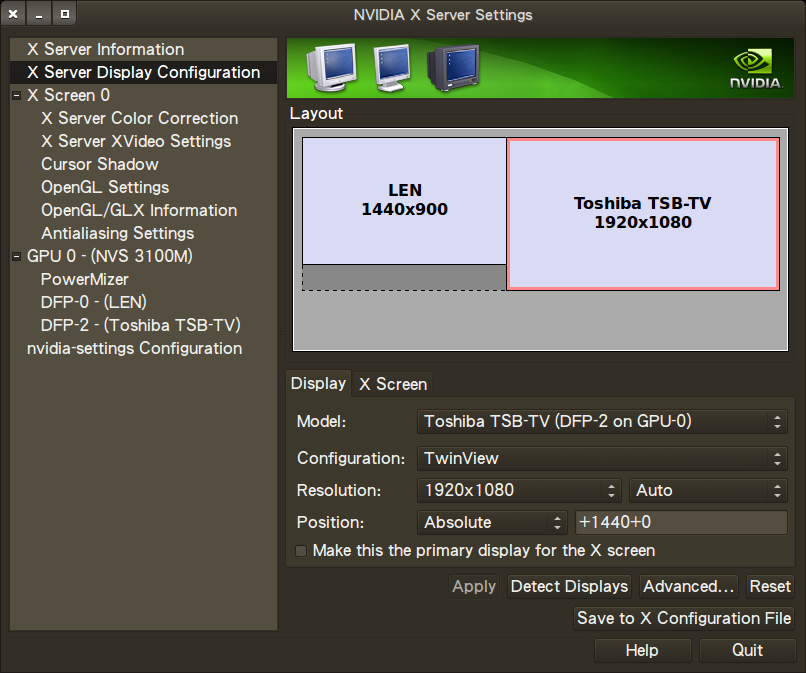
Task: Open X Server XVideo Settings
Action: pyautogui.click(x=136, y=142)
